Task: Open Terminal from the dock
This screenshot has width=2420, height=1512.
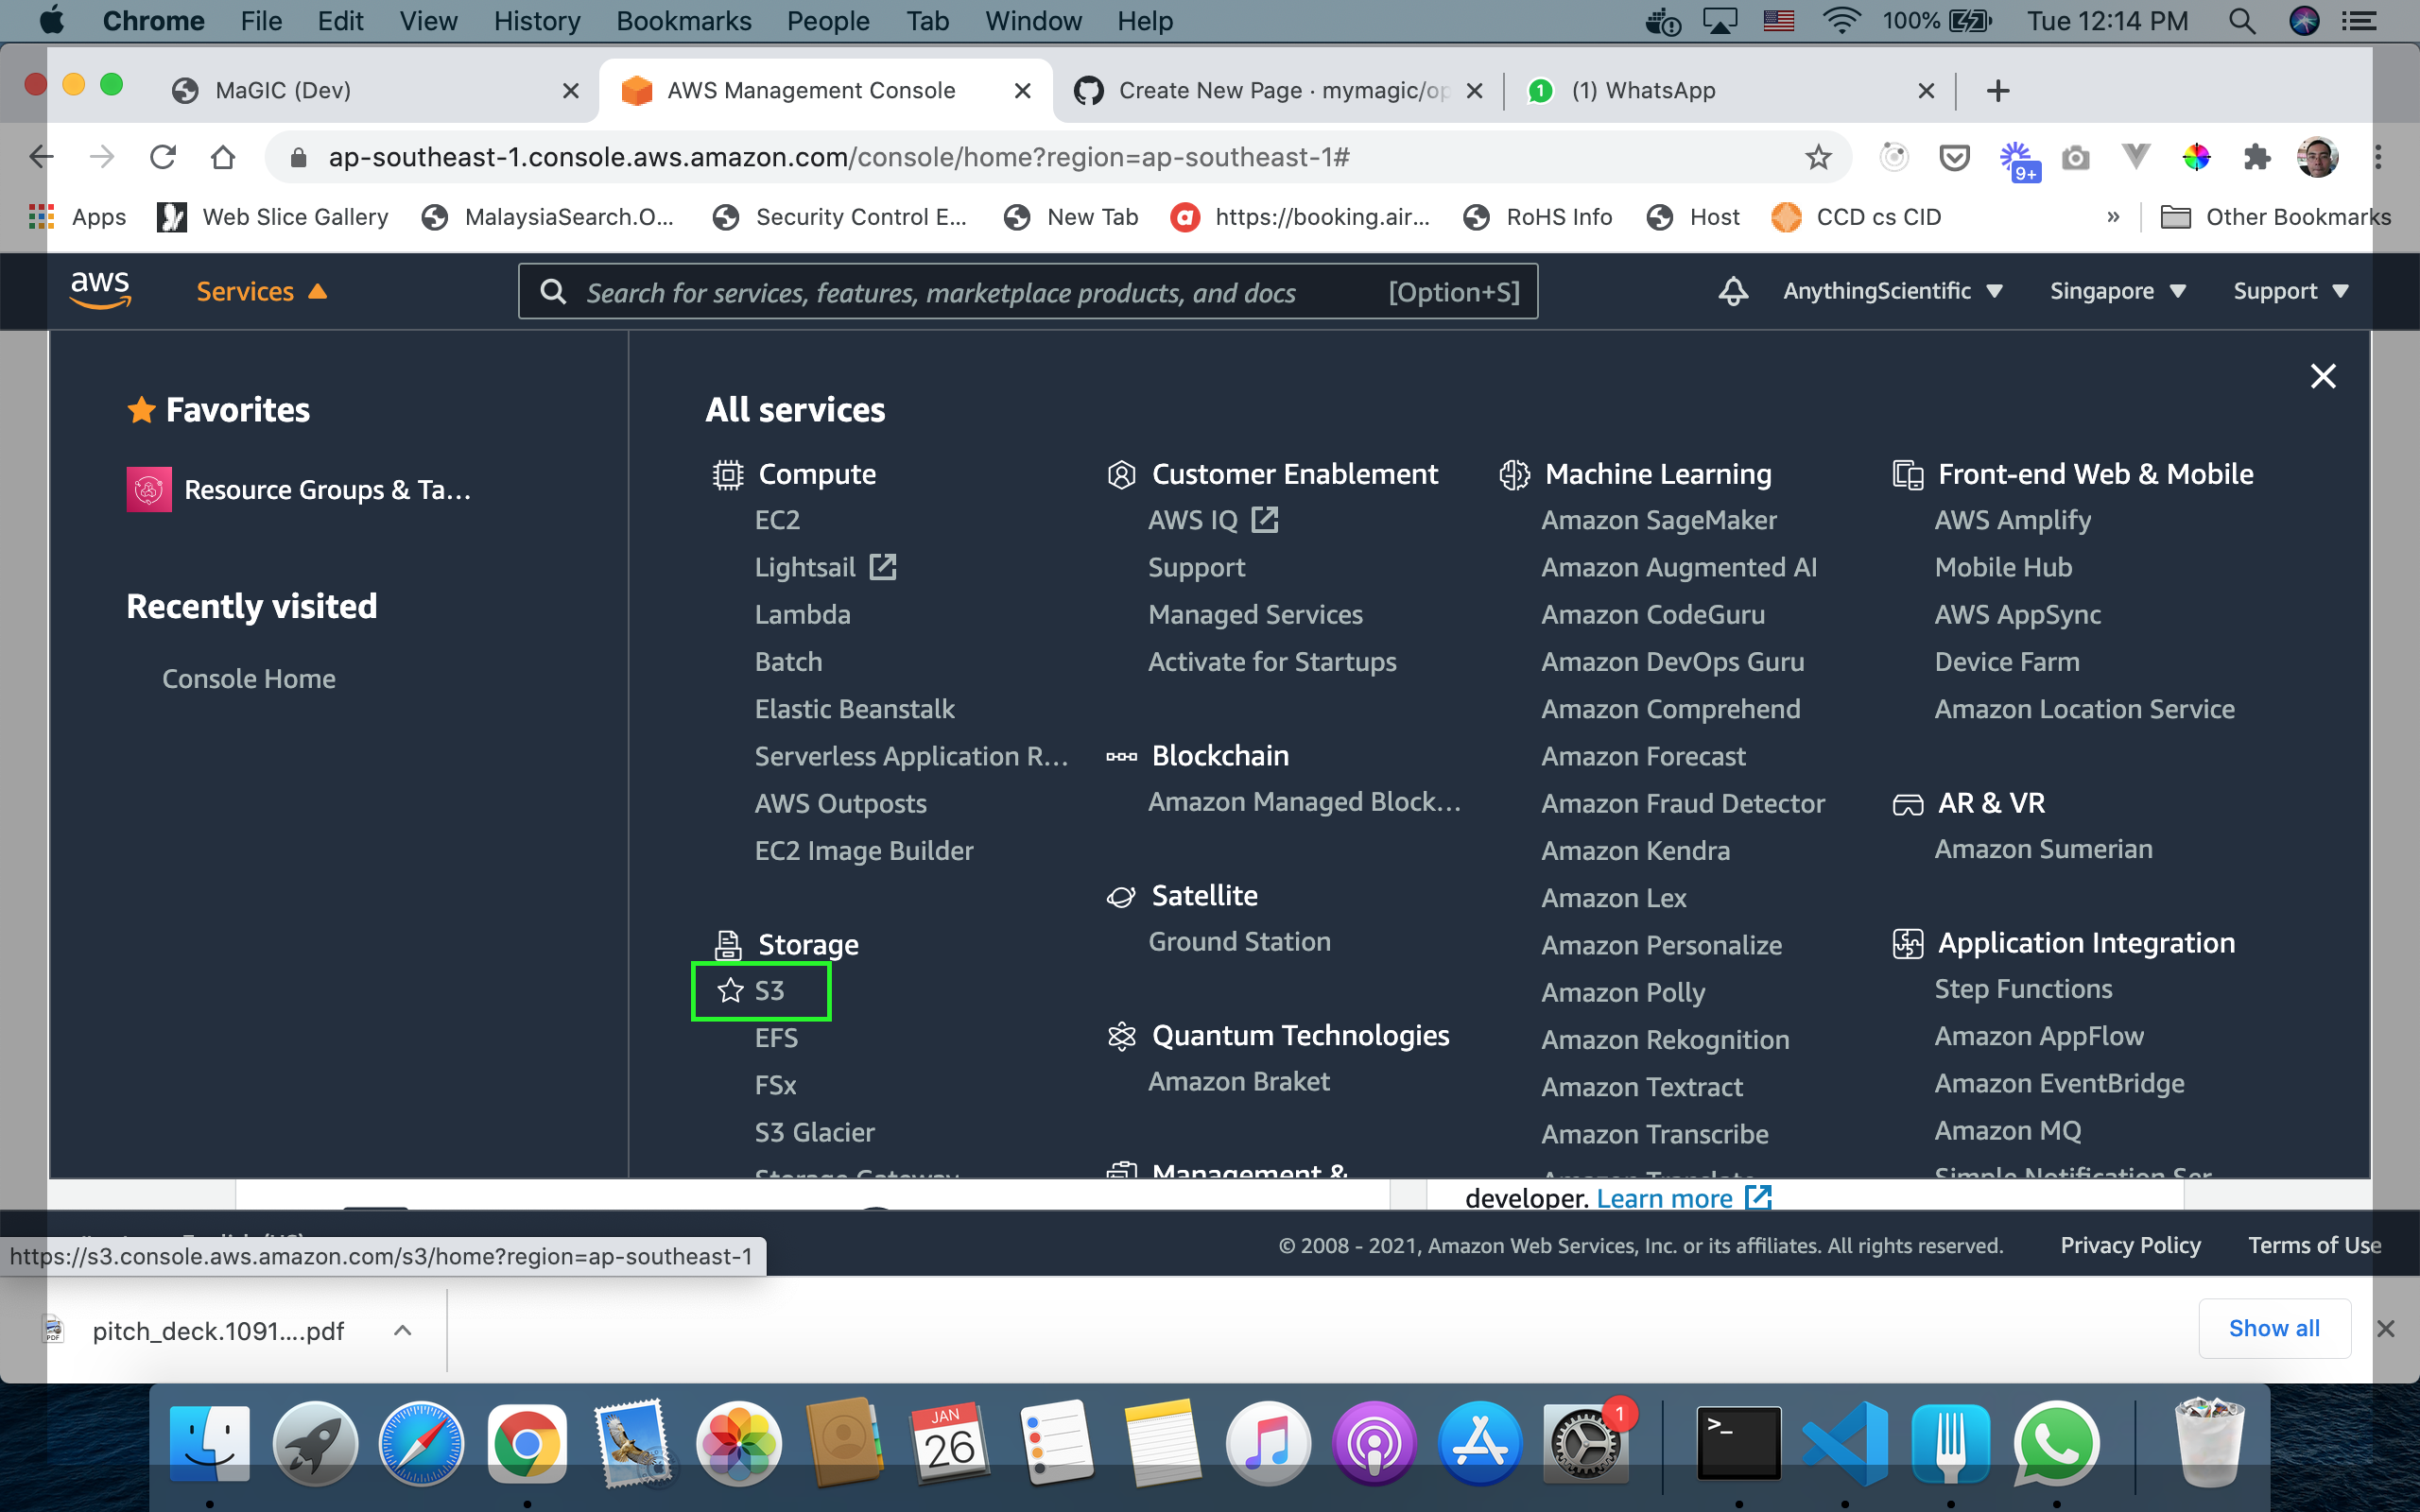Action: [x=1739, y=1443]
